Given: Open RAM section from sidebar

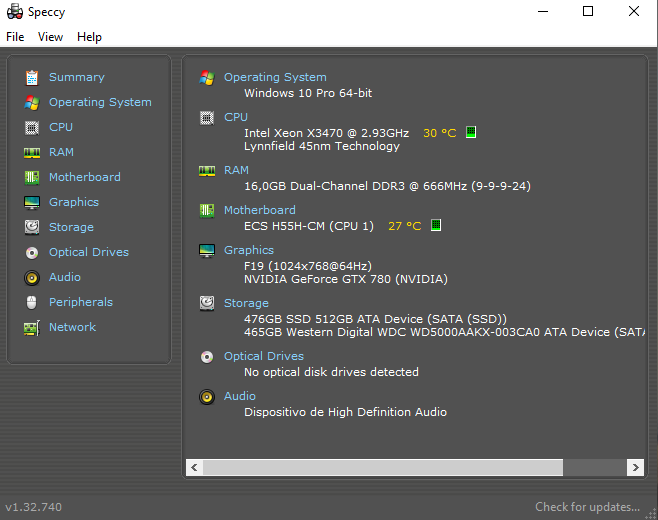Looking at the screenshot, I should [61, 152].
